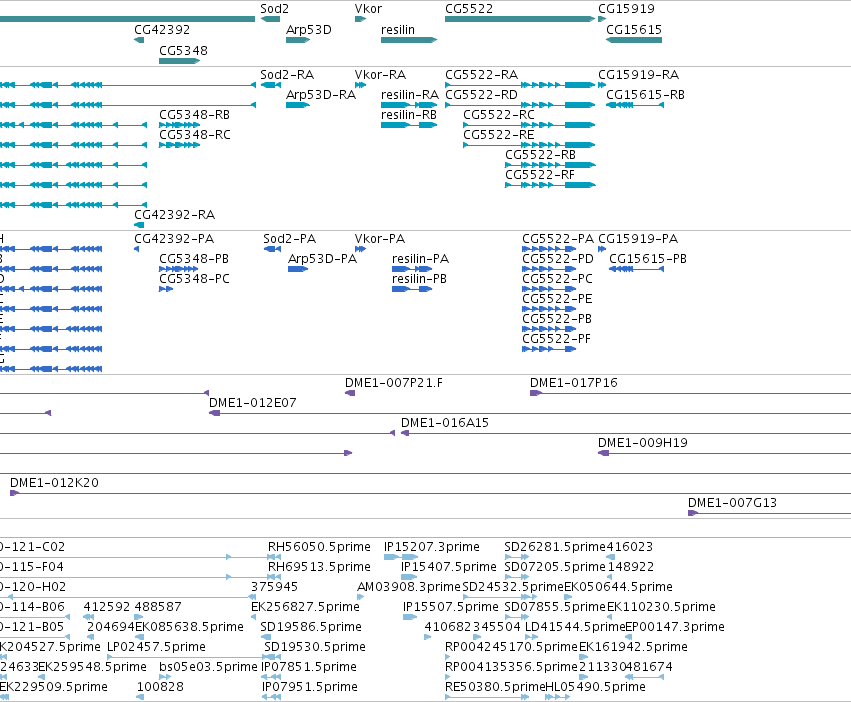Click the Vkor-PA protein label

379,238
